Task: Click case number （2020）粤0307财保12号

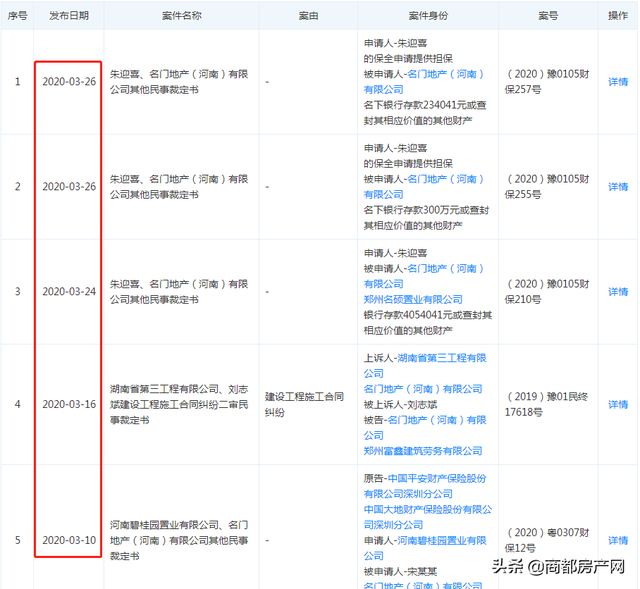Action: pos(547,540)
